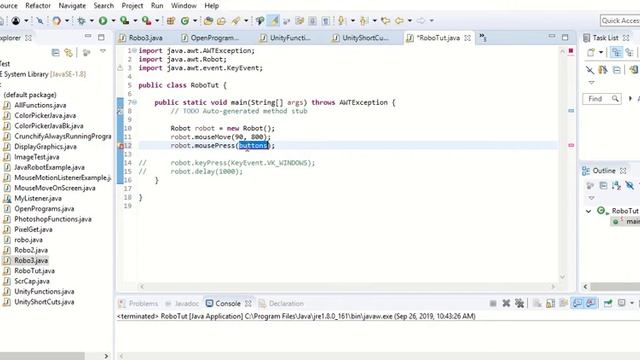The image size is (640, 360).
Task: Open the Refactor menu
Action: click(38, 6)
